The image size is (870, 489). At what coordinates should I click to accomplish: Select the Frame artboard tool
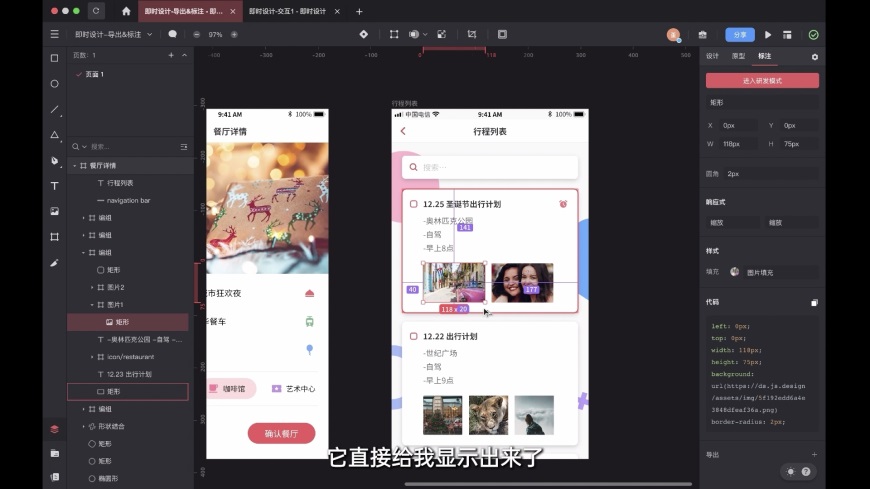pos(54,237)
